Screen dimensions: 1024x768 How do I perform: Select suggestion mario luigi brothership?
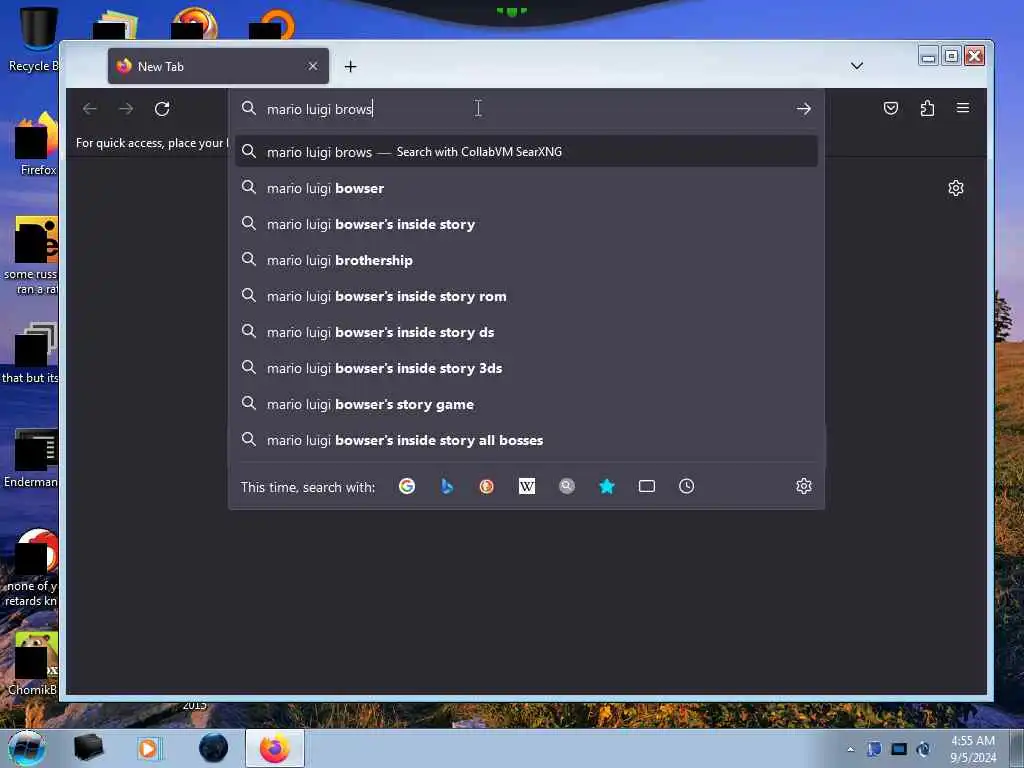click(x=526, y=260)
